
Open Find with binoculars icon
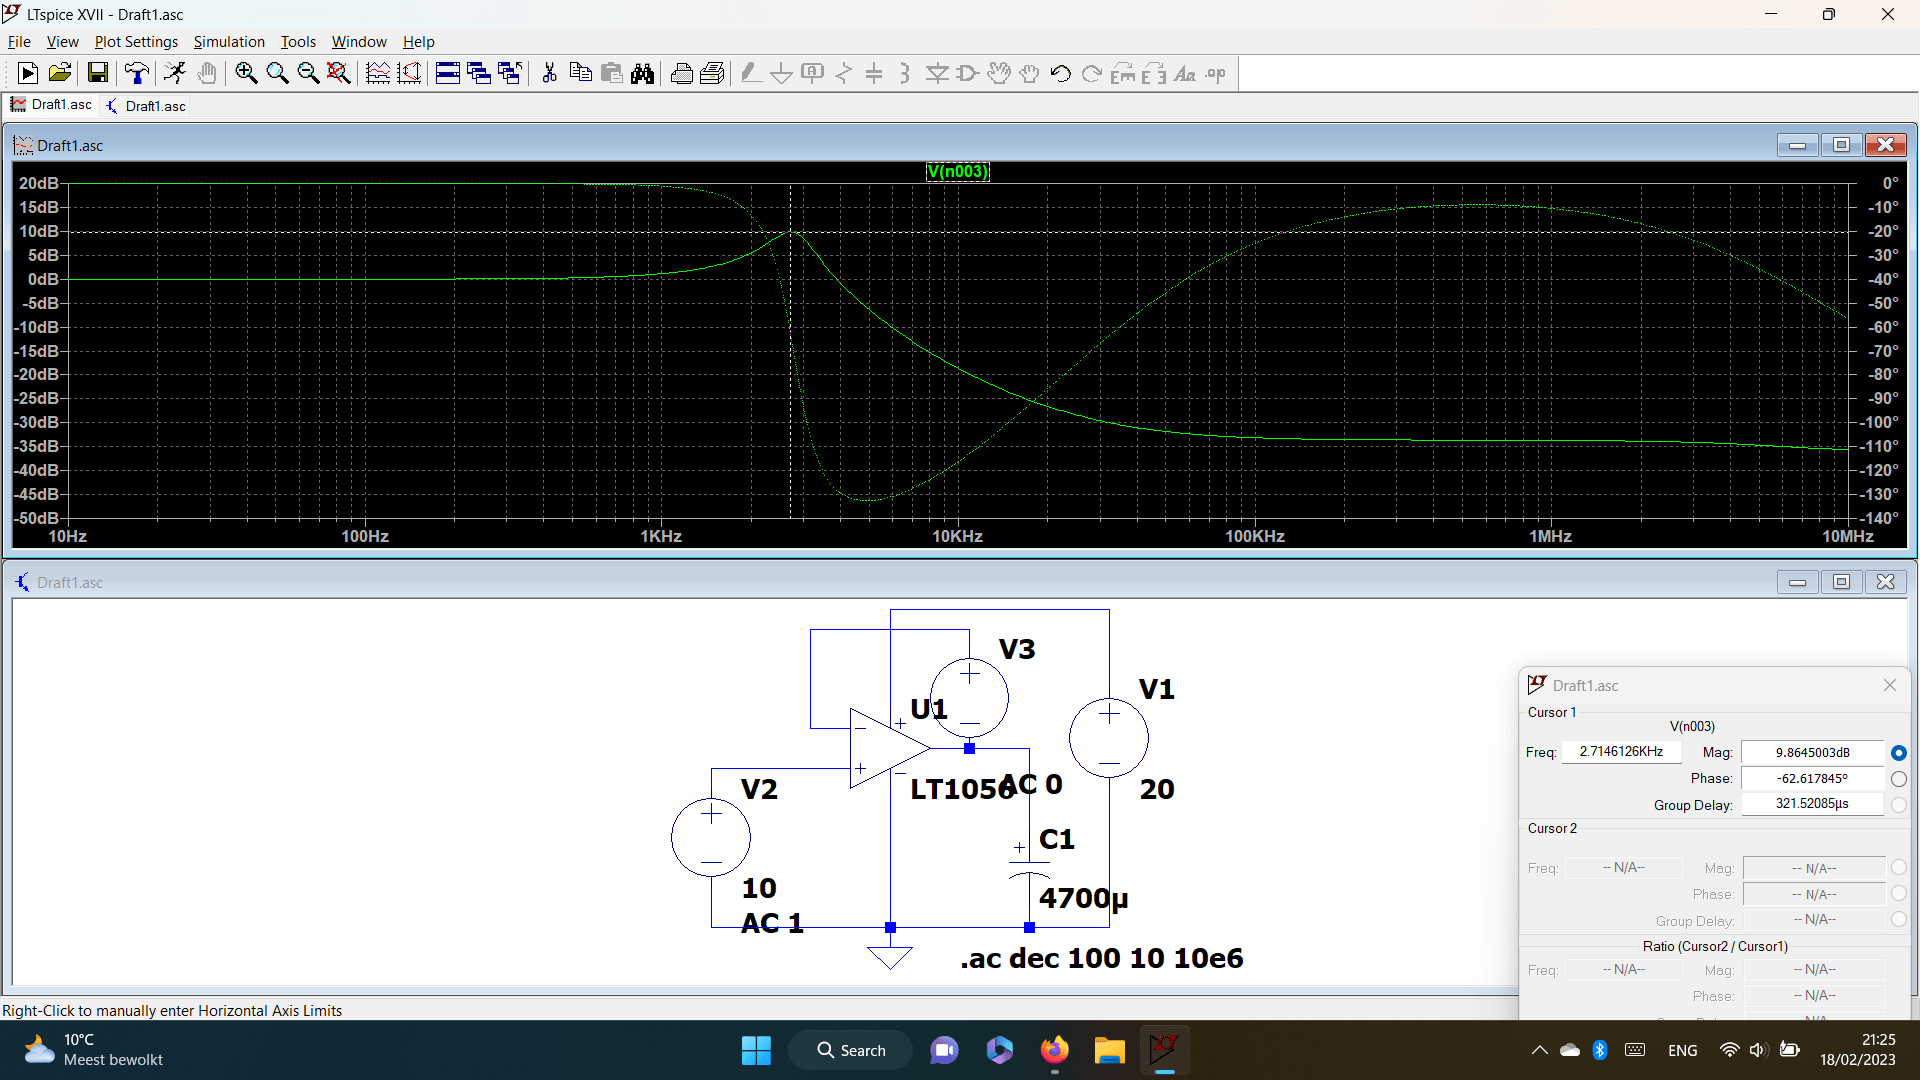(x=642, y=73)
